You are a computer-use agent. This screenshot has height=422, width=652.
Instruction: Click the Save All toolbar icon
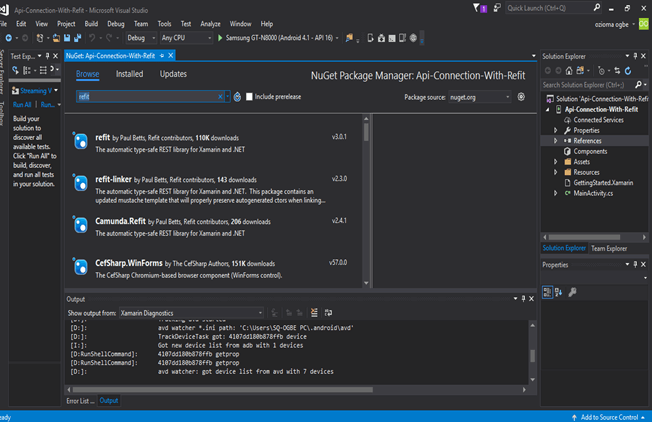[77, 38]
